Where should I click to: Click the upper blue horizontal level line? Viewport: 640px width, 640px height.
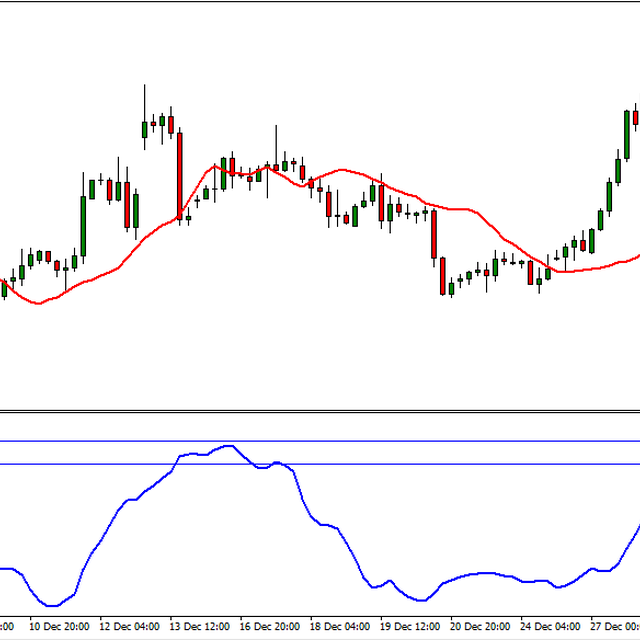pos(400,441)
